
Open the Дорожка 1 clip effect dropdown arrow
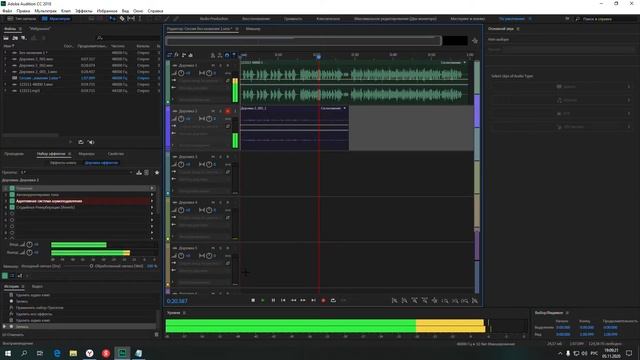(464, 62)
